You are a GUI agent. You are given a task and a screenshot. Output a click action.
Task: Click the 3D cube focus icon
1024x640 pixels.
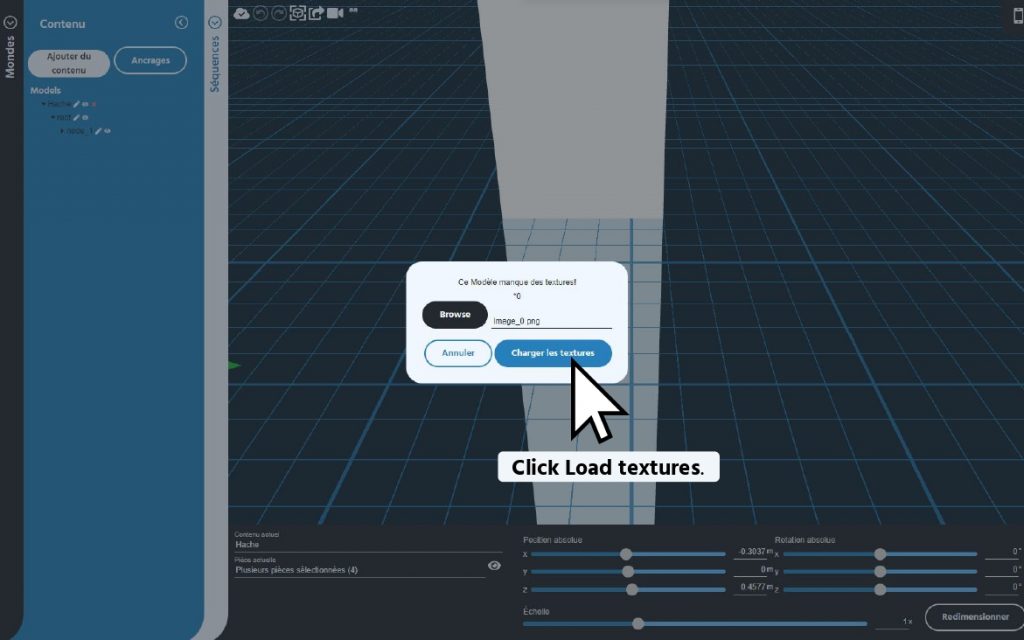(298, 13)
